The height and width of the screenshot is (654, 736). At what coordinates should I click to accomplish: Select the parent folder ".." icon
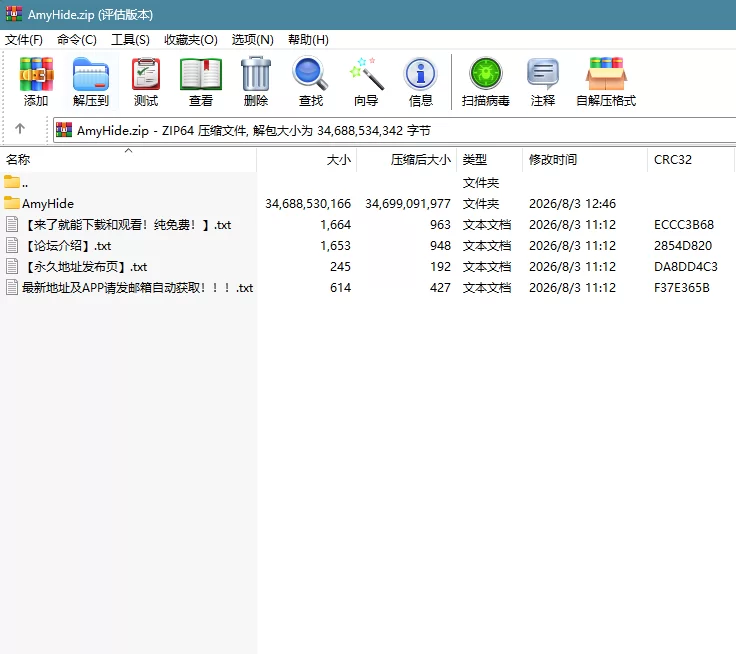(x=12, y=182)
